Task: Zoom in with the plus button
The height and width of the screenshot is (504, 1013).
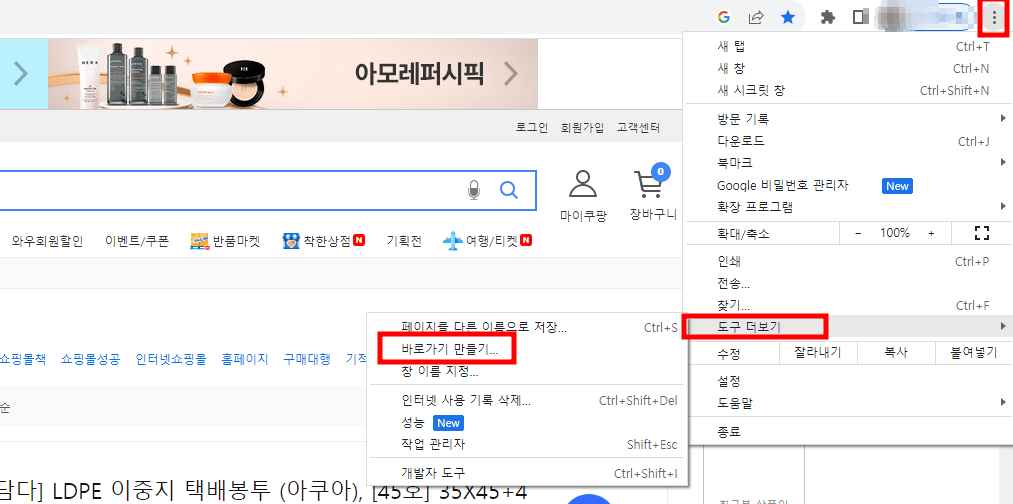Action: coord(931,233)
